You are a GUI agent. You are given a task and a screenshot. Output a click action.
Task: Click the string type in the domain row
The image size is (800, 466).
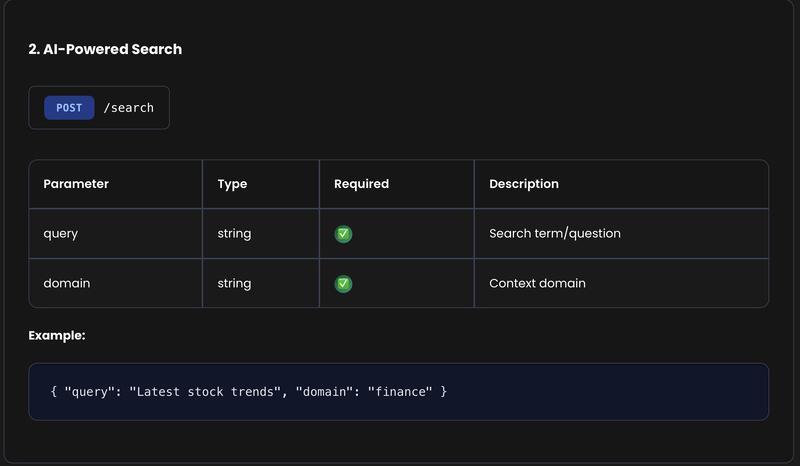point(234,284)
